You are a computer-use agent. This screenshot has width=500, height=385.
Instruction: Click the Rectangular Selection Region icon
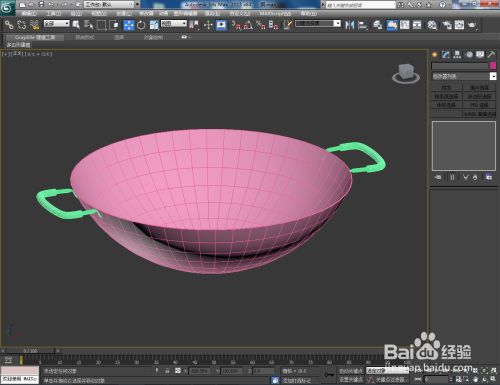pos(101,25)
